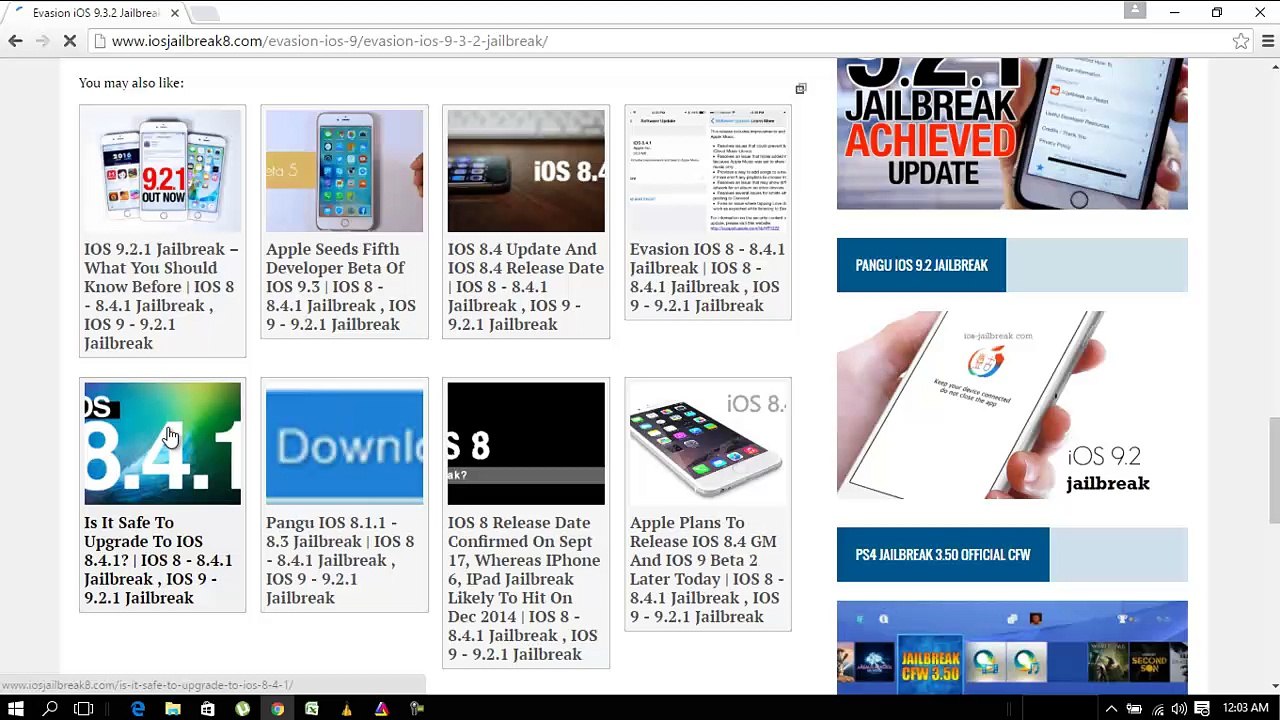Switch to Google Chrome taskbar icon
The image size is (1280, 720).
click(277, 708)
